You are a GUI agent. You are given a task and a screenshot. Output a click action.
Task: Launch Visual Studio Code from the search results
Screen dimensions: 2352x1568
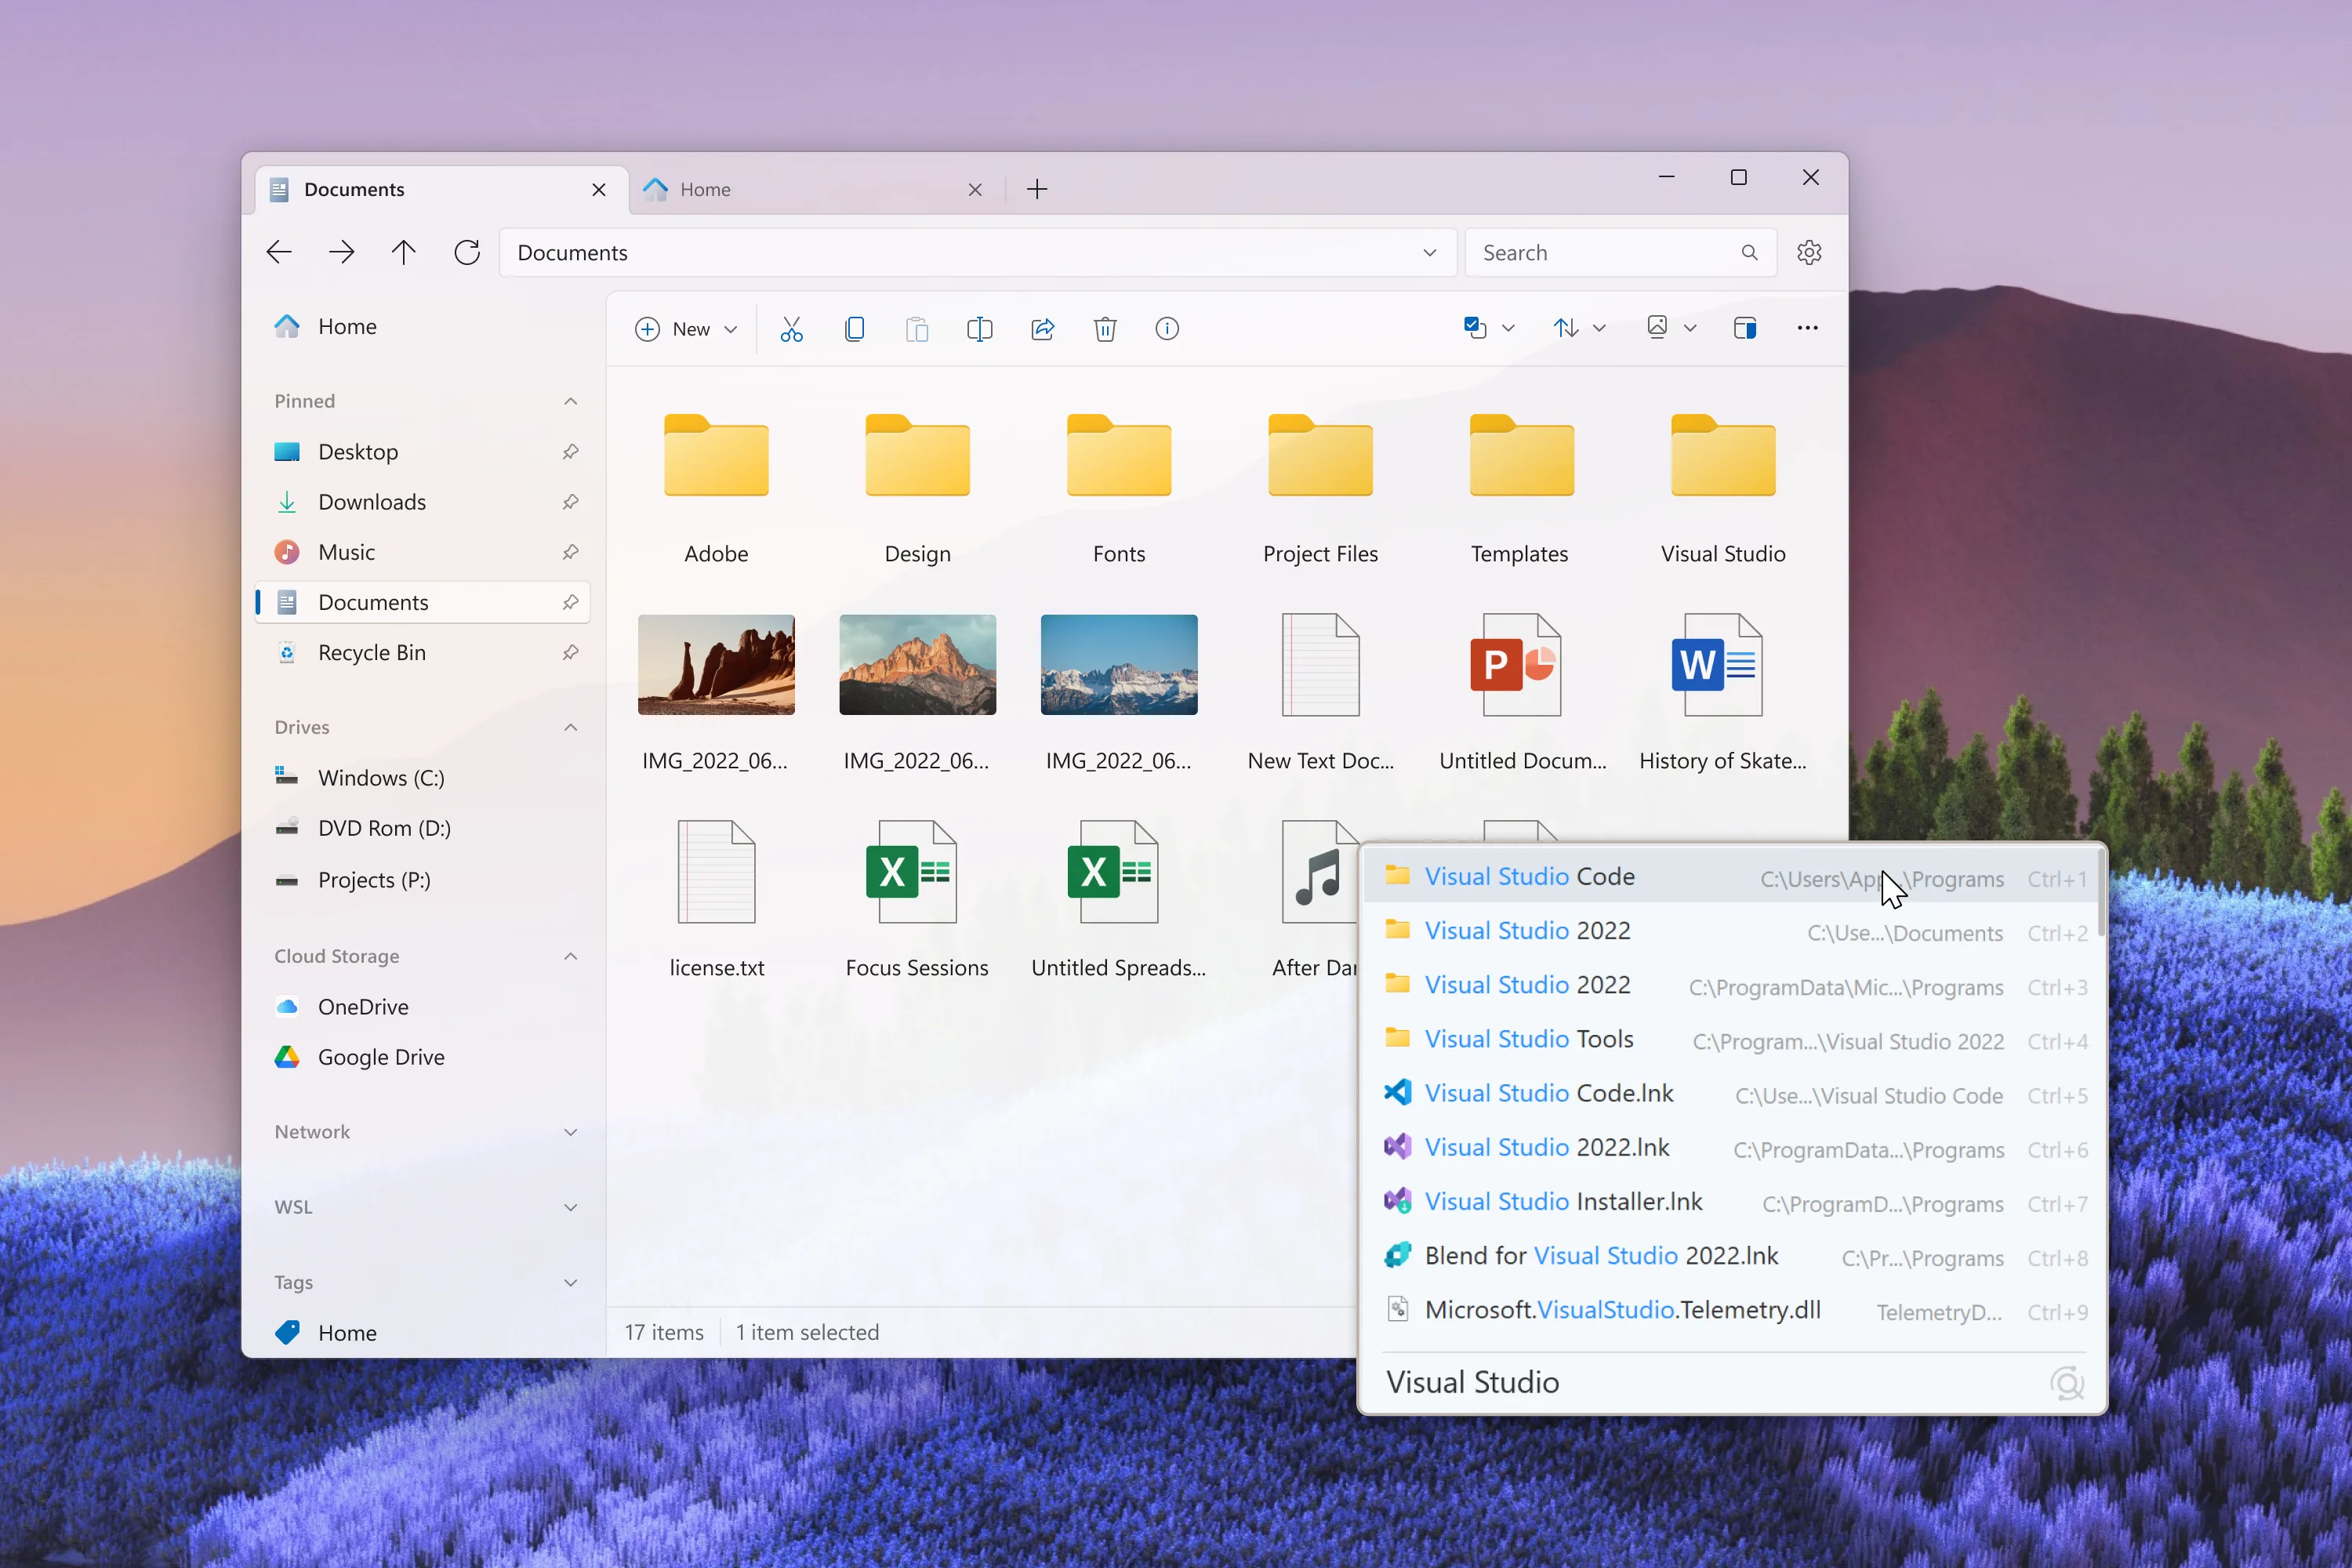click(x=1530, y=876)
